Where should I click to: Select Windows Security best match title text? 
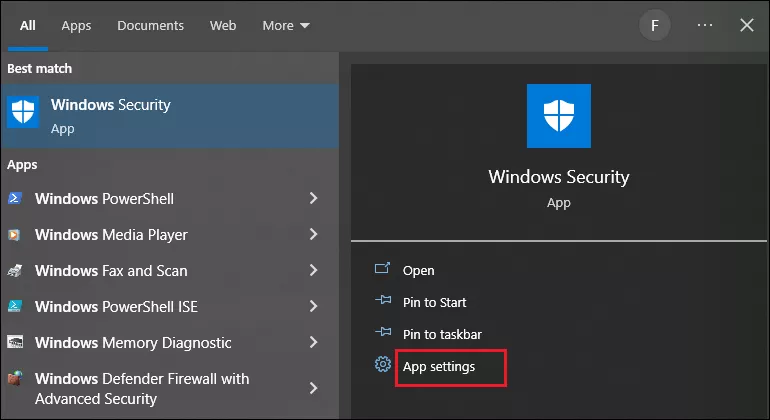pyautogui.click(x=111, y=105)
